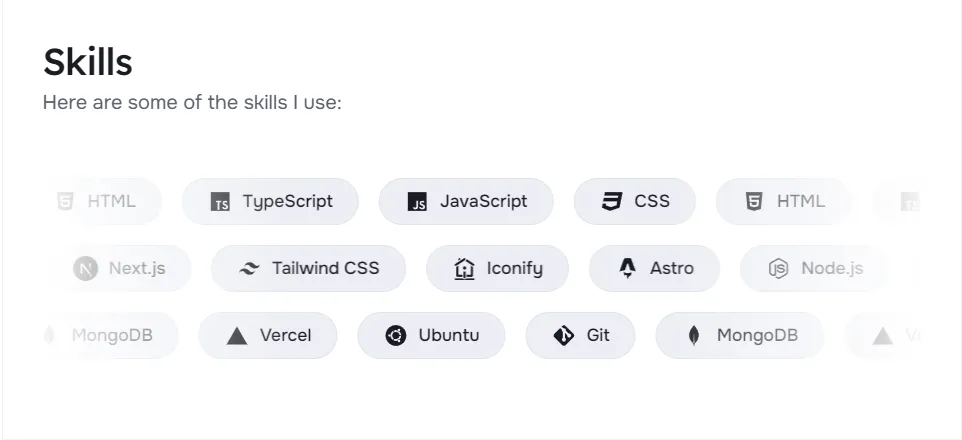Click the Node.js hexagon icon
The image size is (962, 440).
(x=778, y=269)
